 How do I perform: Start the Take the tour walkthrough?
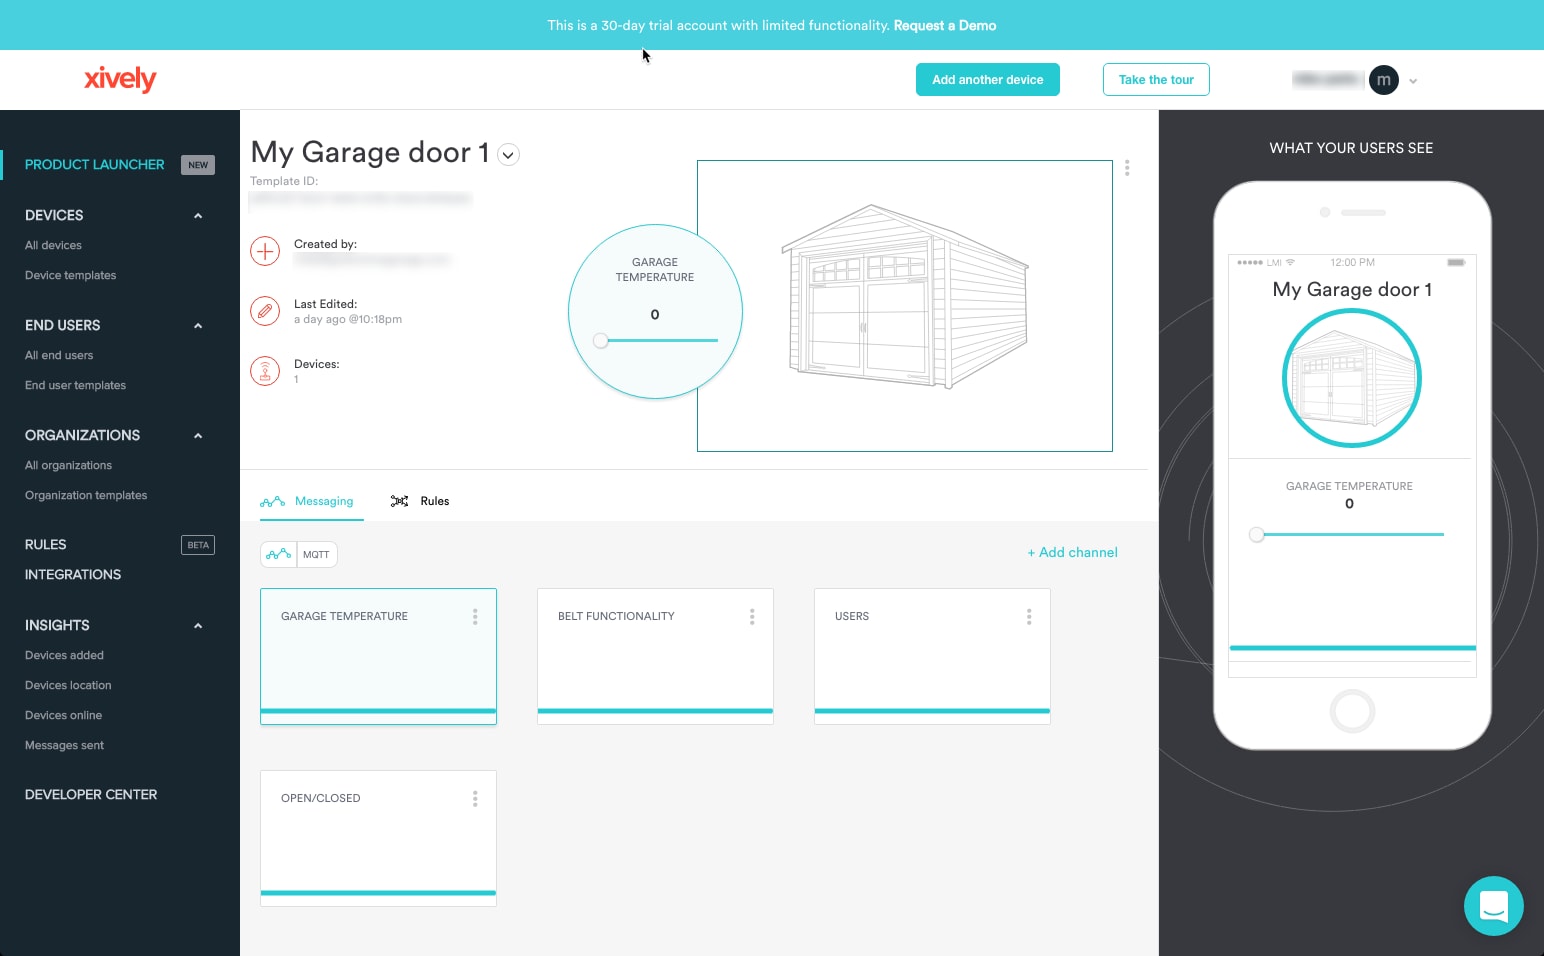1155,79
